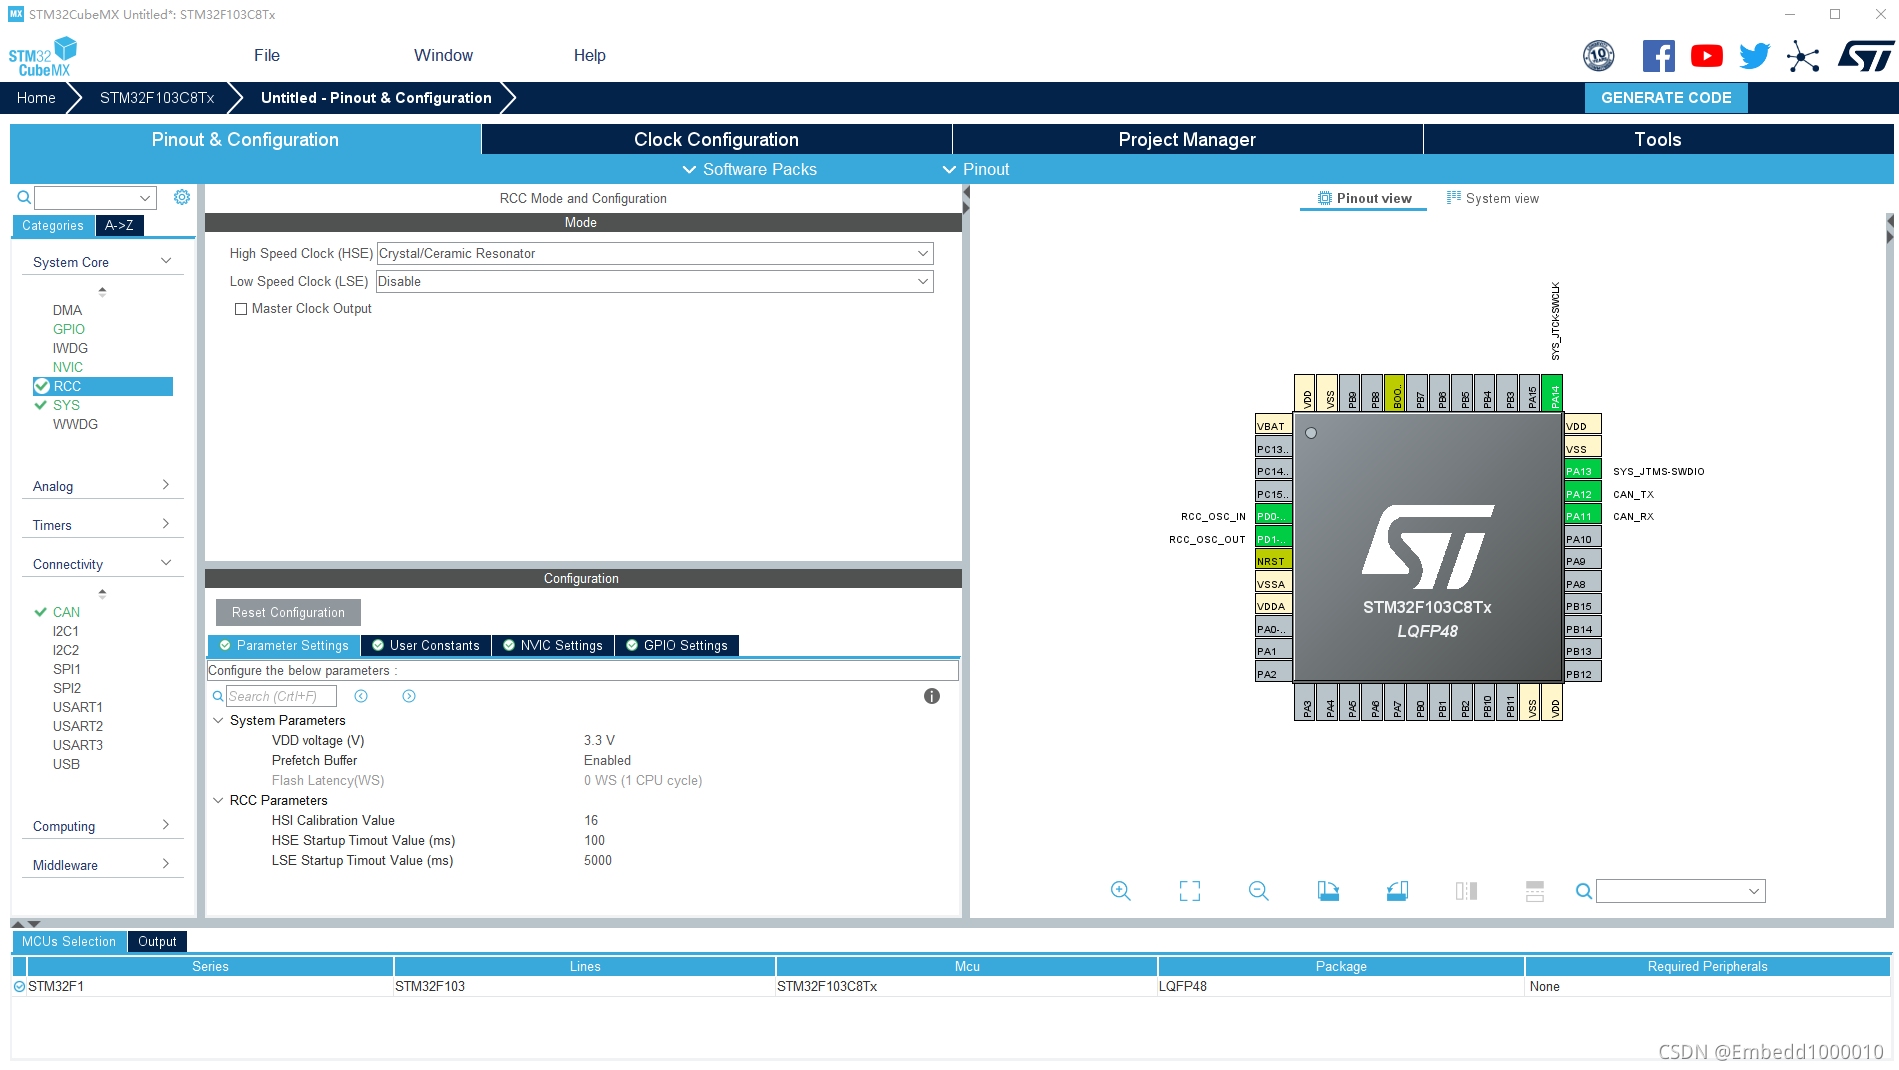The image size is (1899, 1070).
Task: Switch to the Clock Configuration tab
Action: (x=716, y=139)
